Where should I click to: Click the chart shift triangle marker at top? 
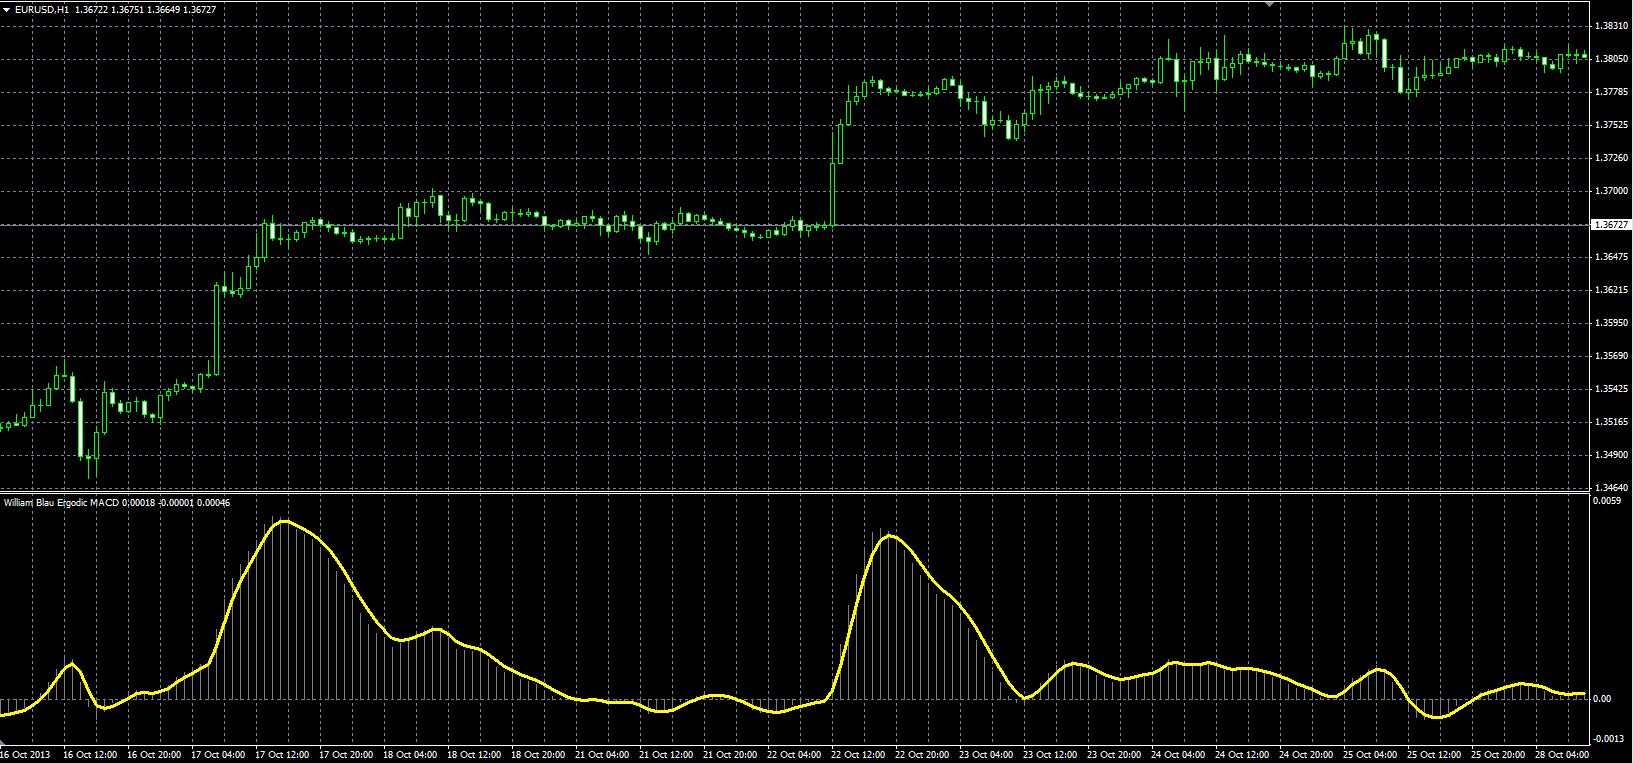point(1269,4)
